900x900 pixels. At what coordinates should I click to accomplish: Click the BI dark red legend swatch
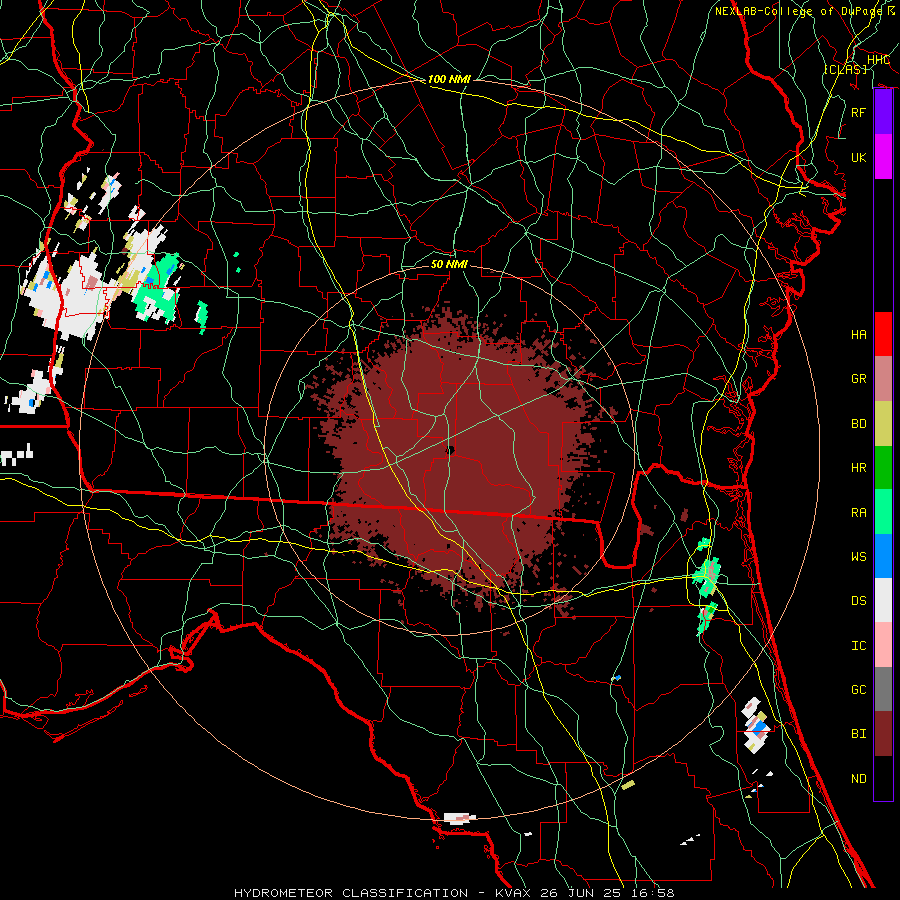pyautogui.click(x=883, y=734)
